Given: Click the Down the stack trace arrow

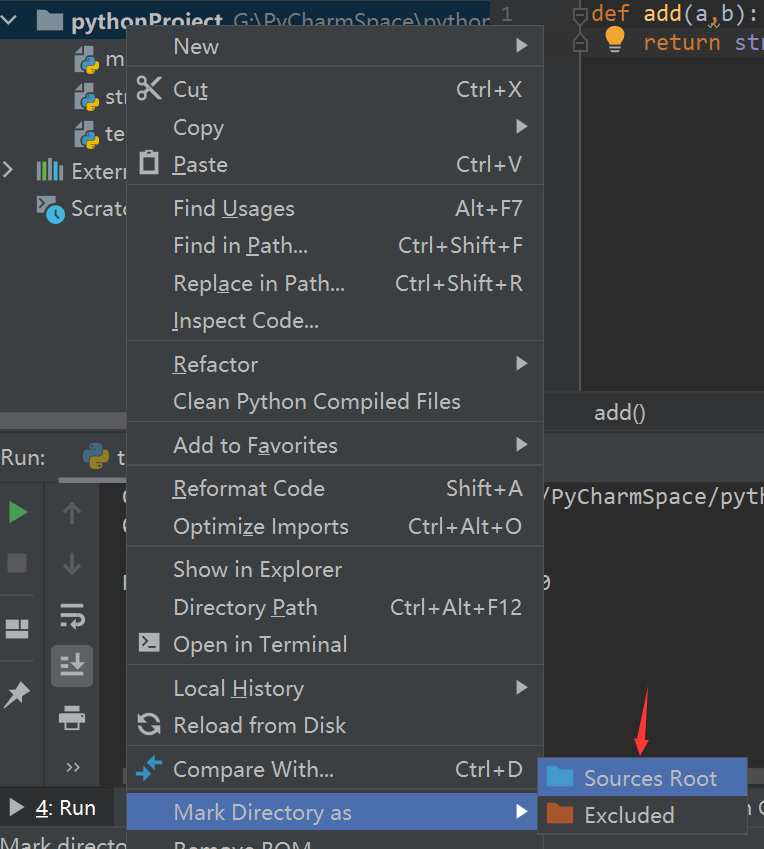Looking at the screenshot, I should point(72,564).
